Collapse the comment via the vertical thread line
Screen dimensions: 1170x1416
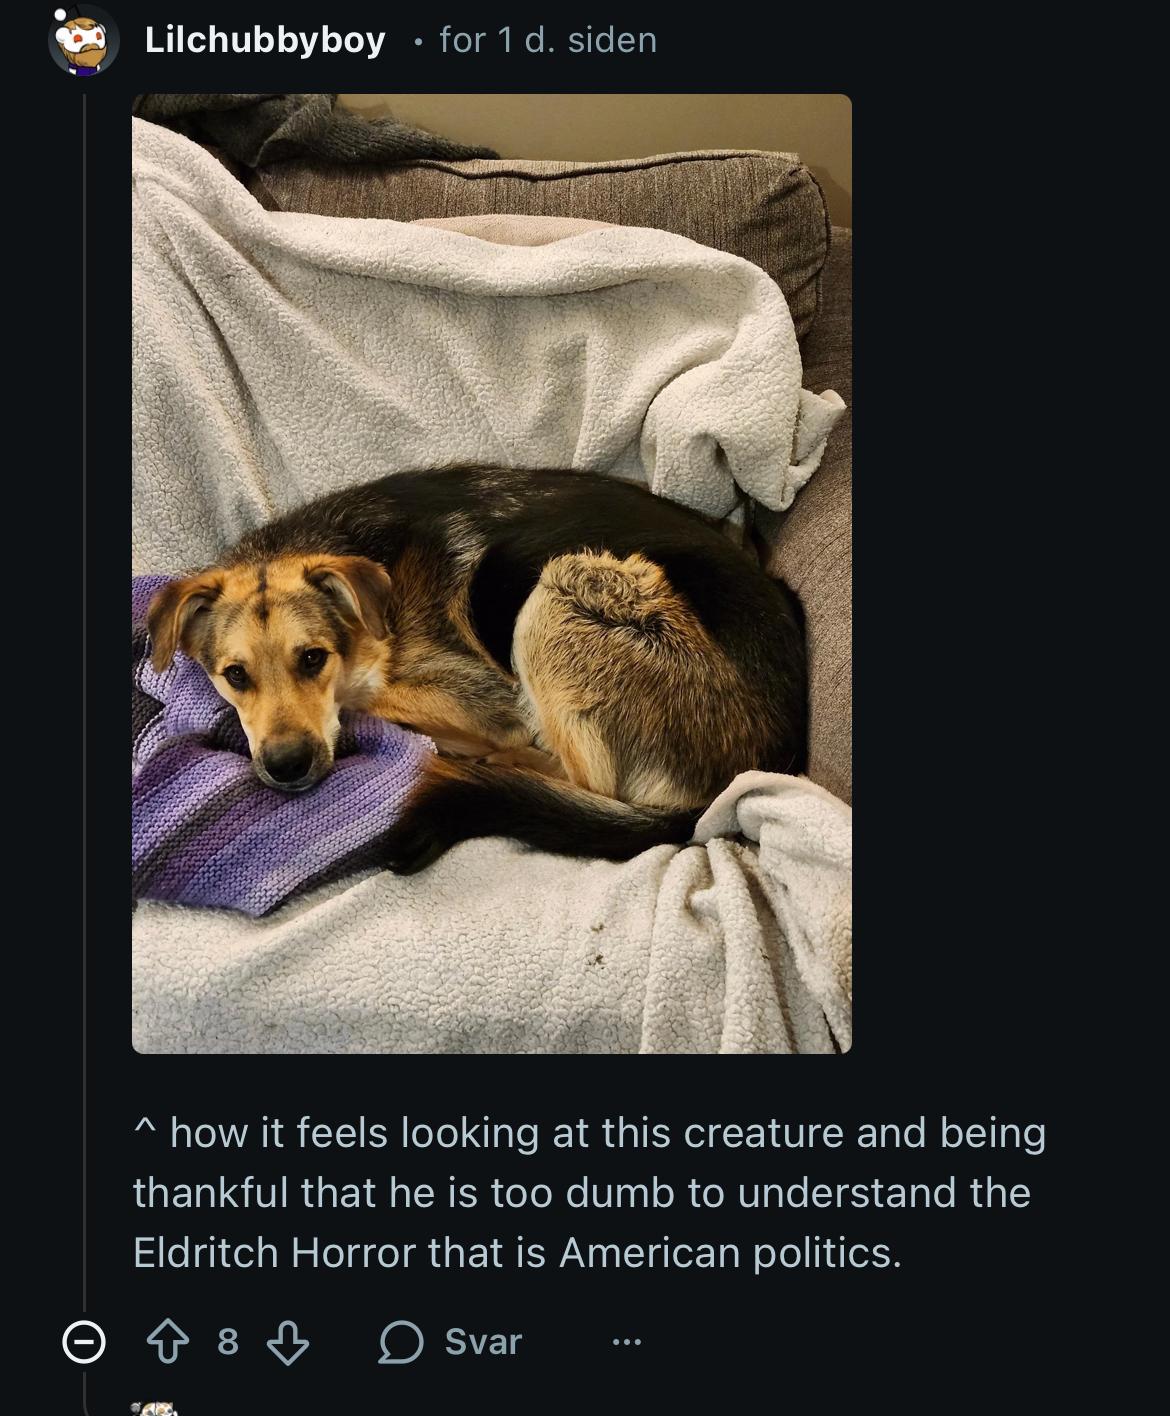click(x=85, y=700)
